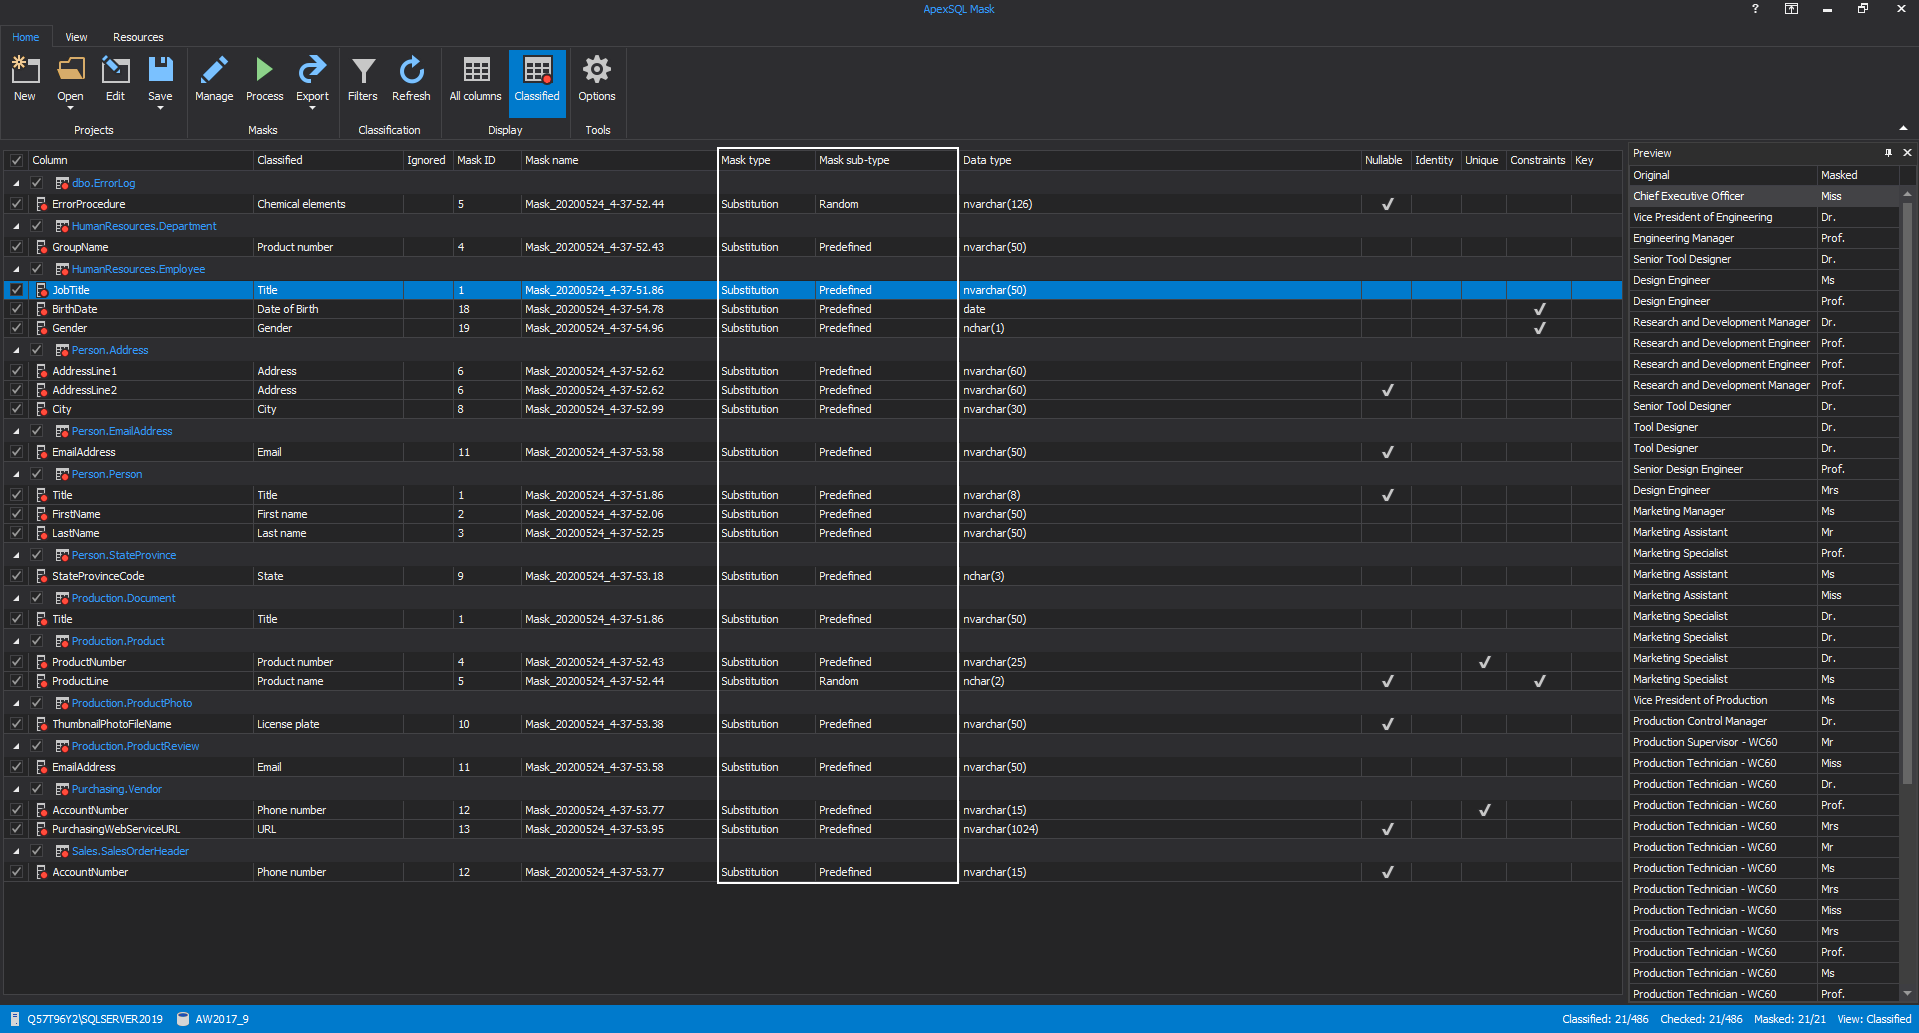Toggle the header select-all checkbox
Viewport: 1919px width, 1033px height.
pos(16,160)
